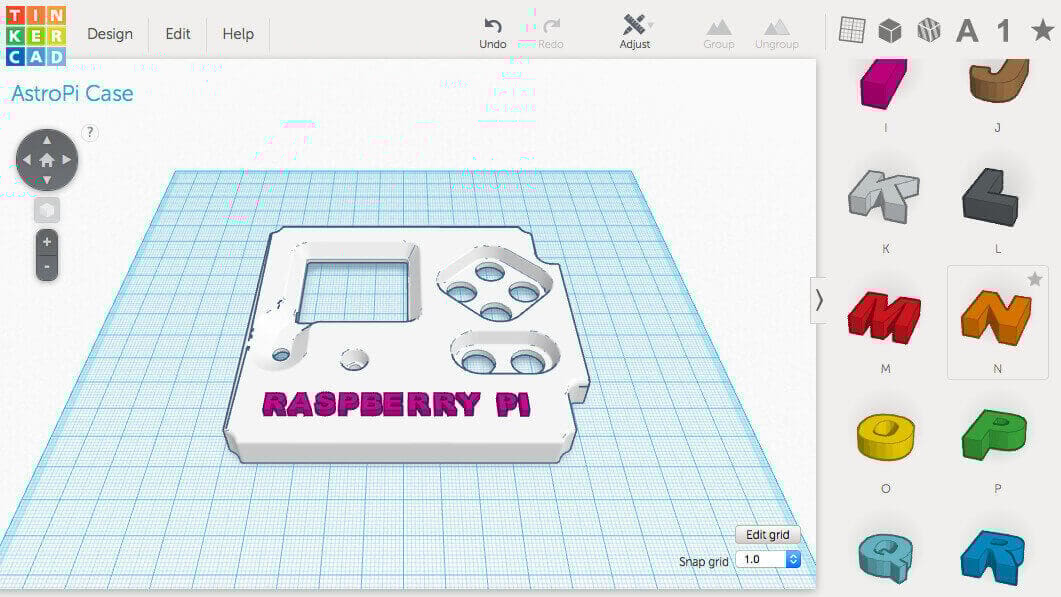Select the striped hole cube icon
The image size is (1061, 597).
(x=929, y=31)
